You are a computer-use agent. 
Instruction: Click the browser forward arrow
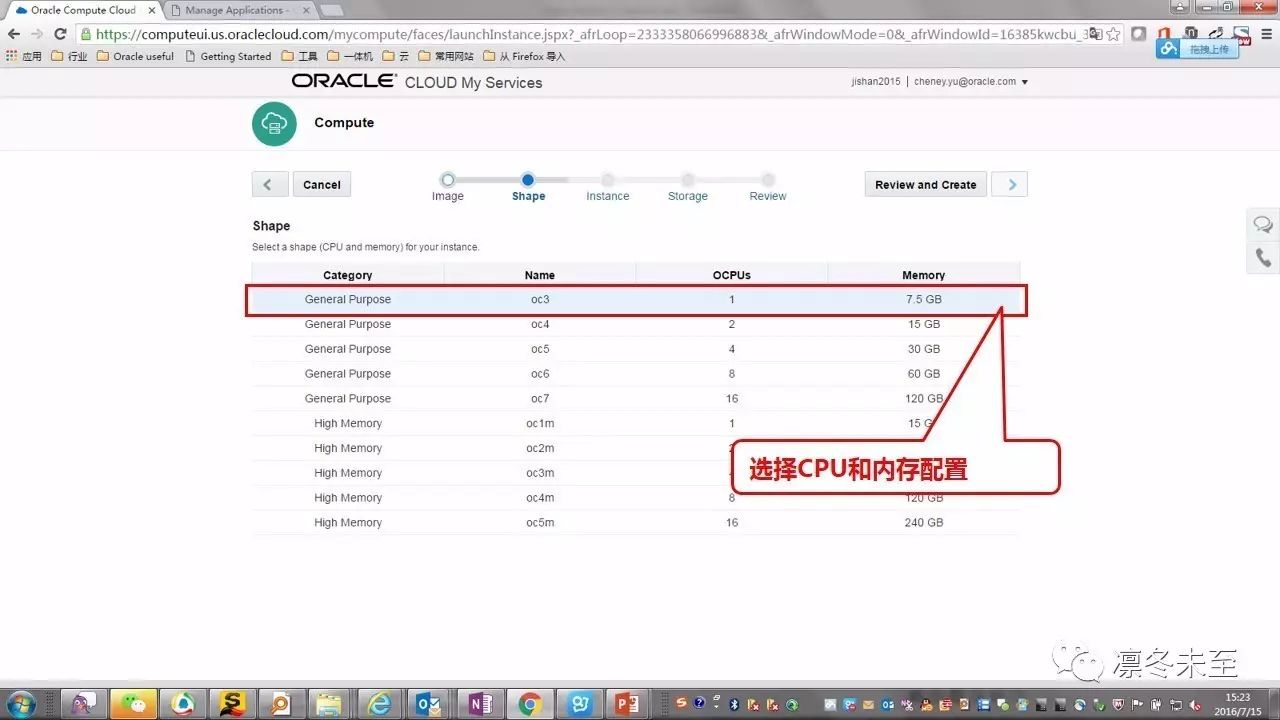point(37,34)
